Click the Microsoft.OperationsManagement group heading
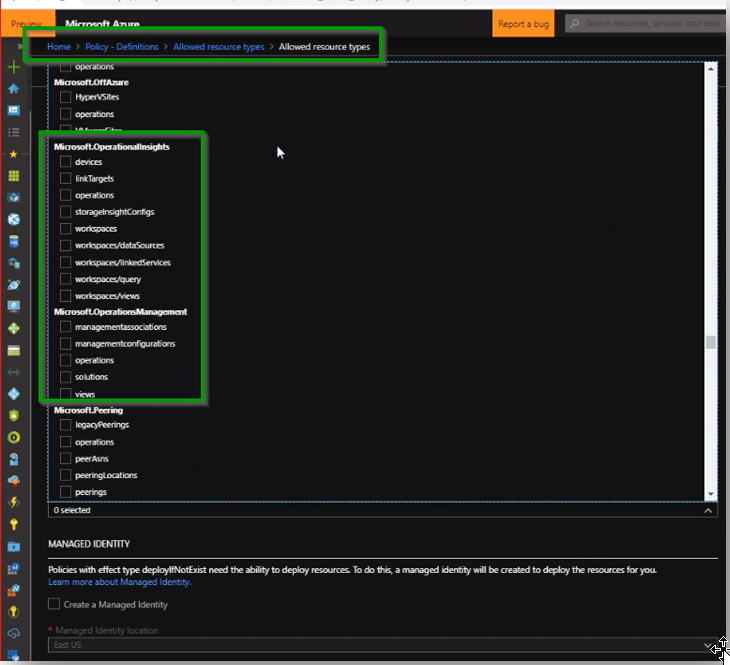Screen dimensions: 730x665 pyautogui.click(x=121, y=312)
